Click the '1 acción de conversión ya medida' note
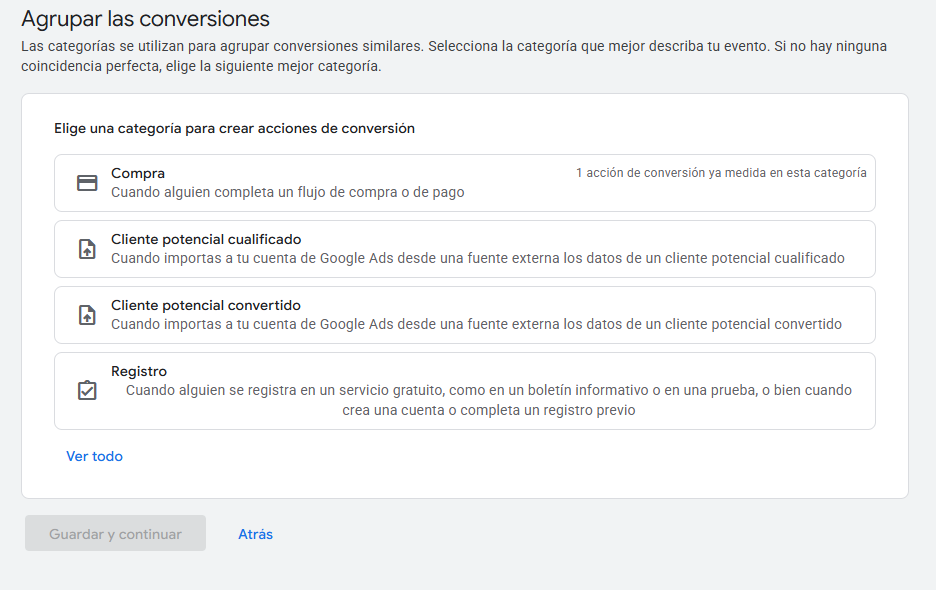The image size is (936, 590). pos(721,173)
